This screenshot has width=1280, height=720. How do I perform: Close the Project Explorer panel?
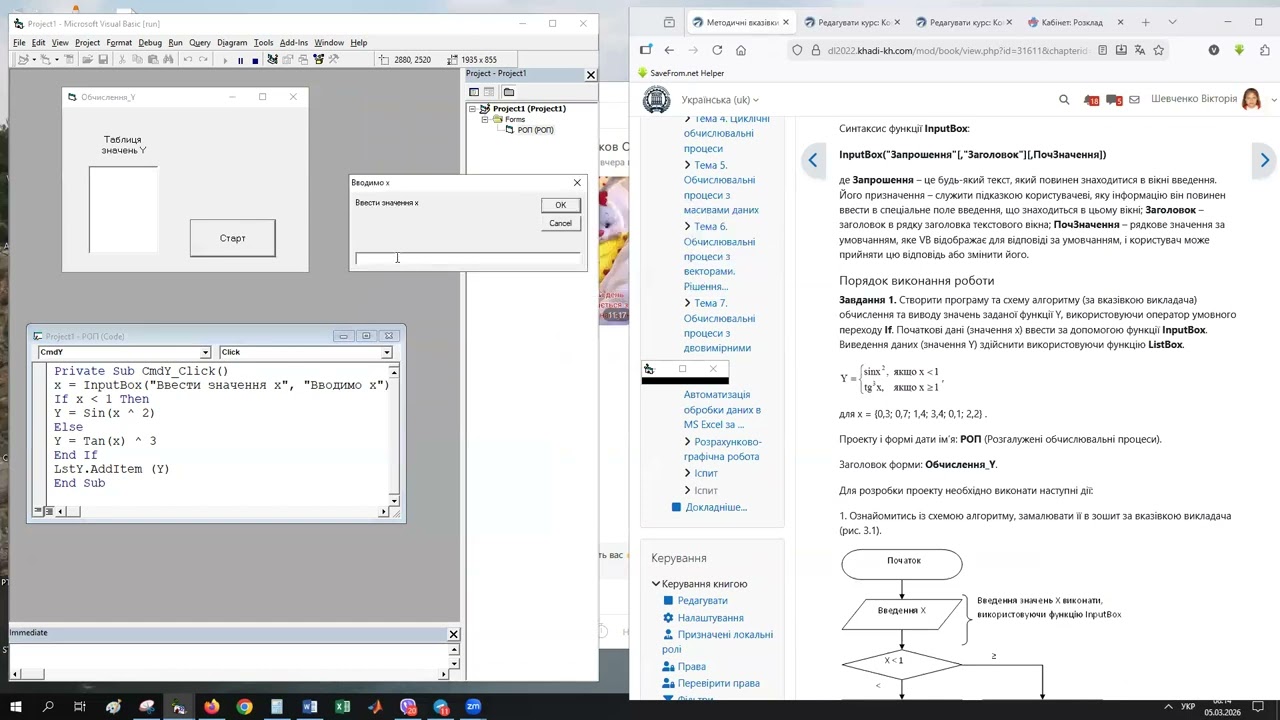click(x=590, y=75)
